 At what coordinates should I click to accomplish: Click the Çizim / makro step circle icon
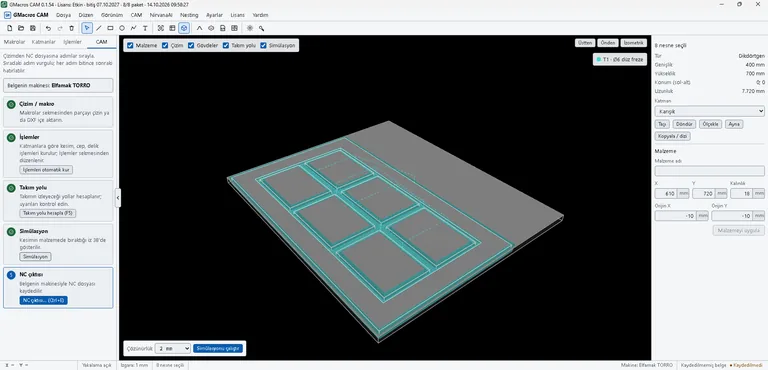[x=11, y=104]
